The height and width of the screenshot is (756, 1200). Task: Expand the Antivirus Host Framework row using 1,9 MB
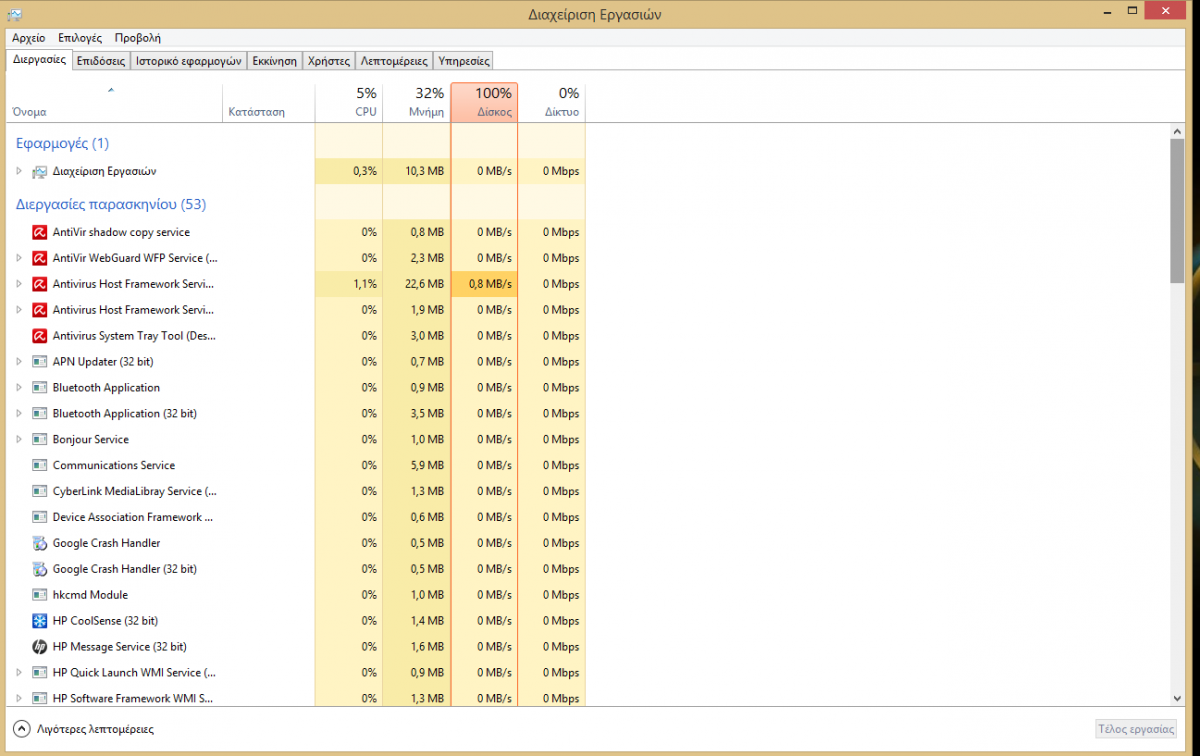pyautogui.click(x=19, y=310)
